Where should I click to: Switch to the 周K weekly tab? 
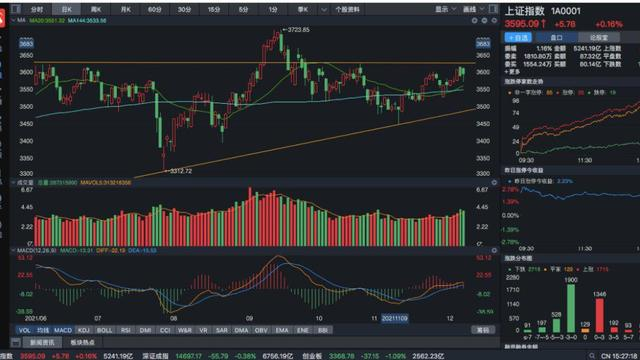click(96, 9)
